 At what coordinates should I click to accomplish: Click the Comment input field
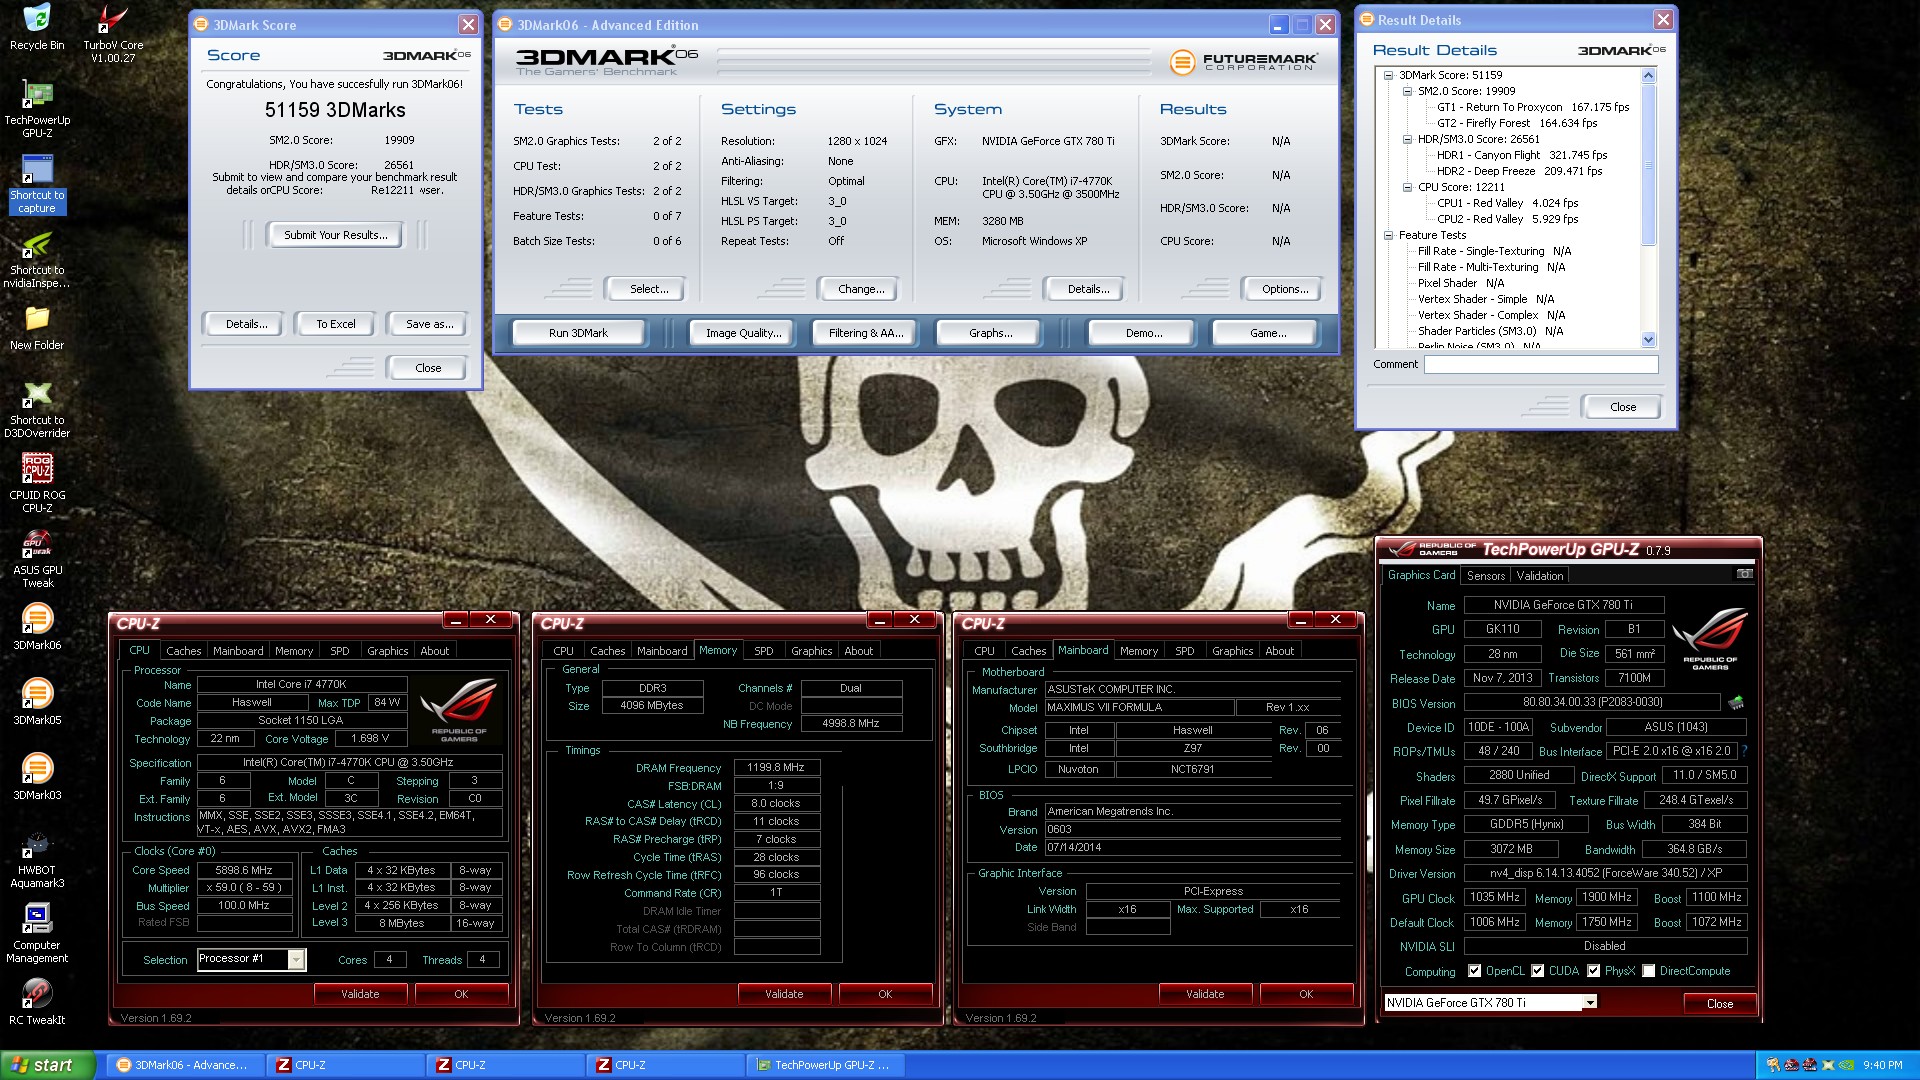(1540, 365)
